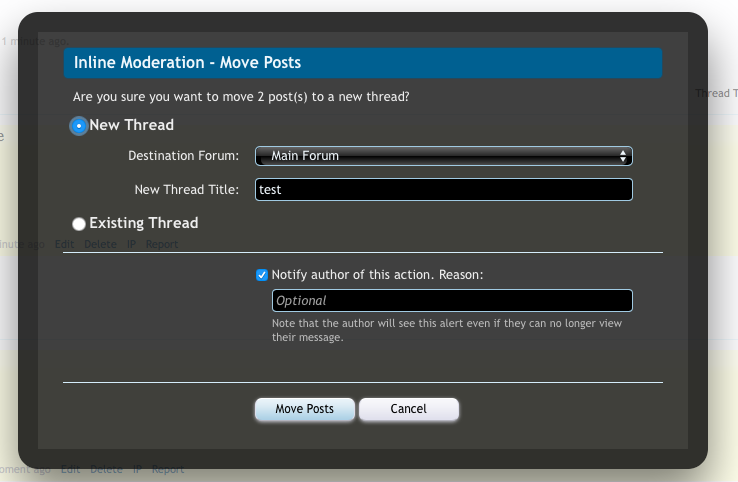Click into the New Thread Title field
Viewport: 738px width, 482px height.
click(443, 189)
